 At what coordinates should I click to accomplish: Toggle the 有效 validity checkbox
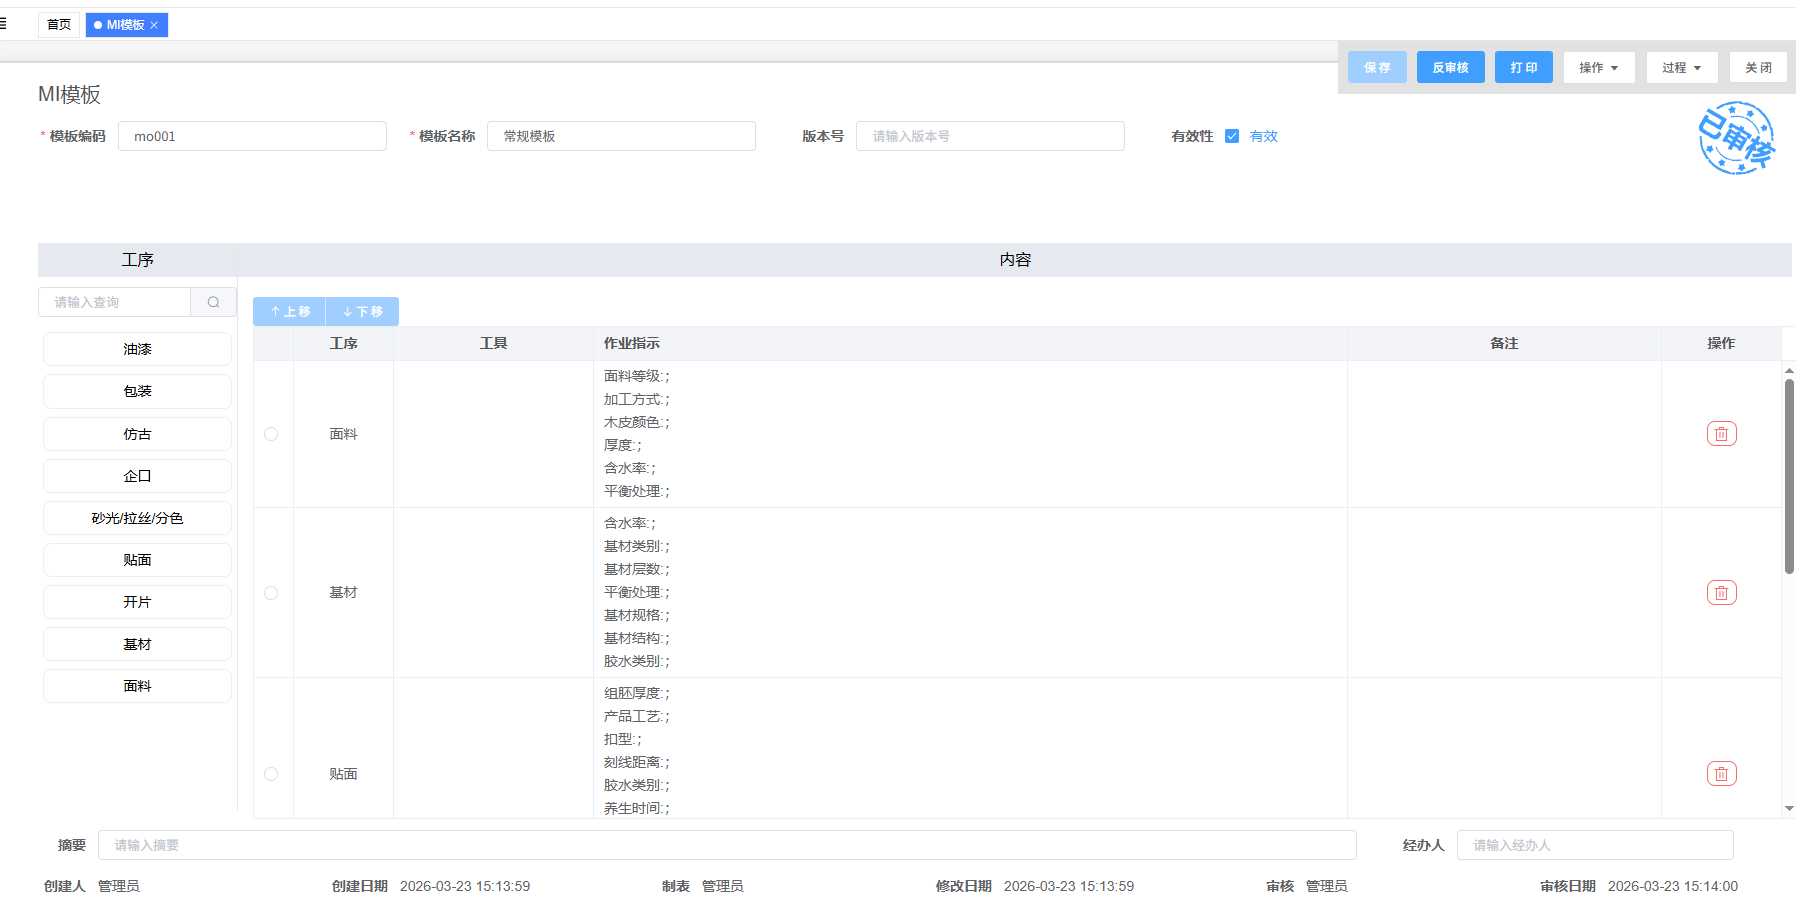pyautogui.click(x=1232, y=137)
